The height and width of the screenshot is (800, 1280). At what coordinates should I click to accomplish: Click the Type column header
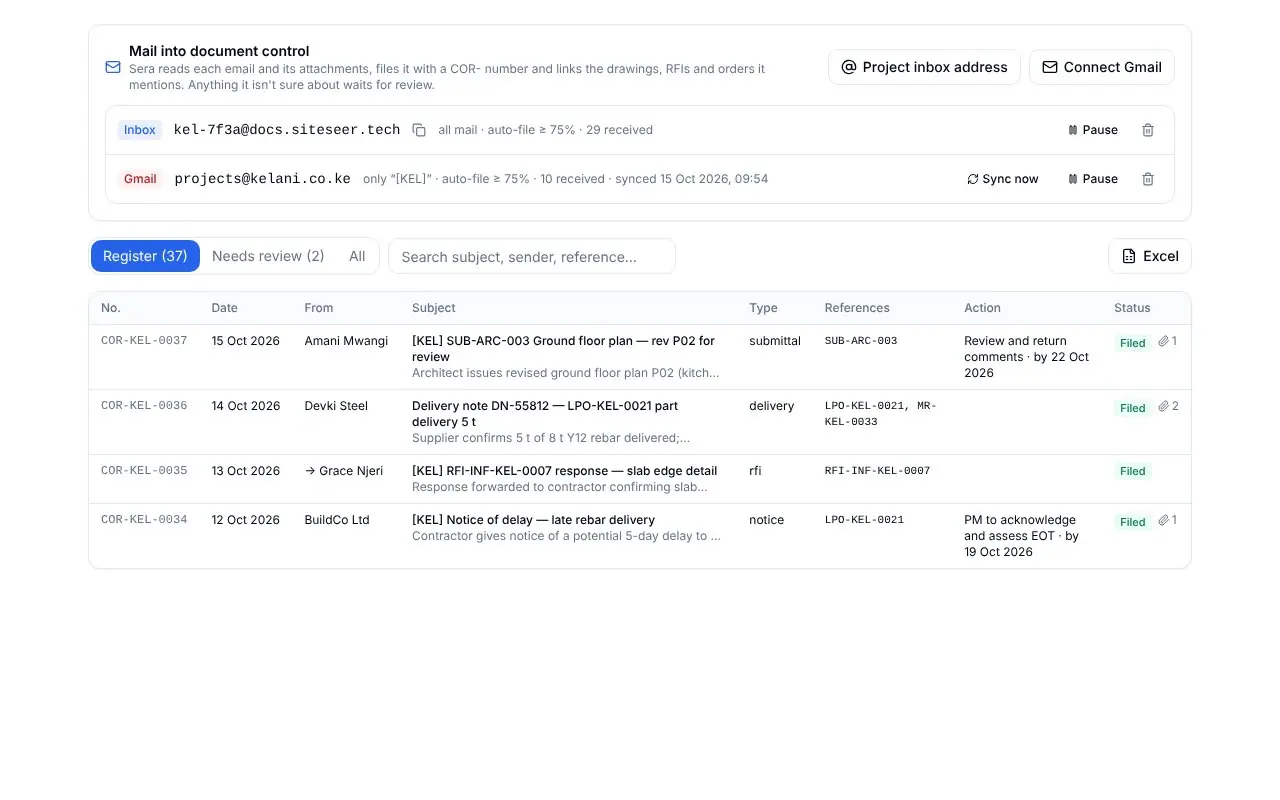pyautogui.click(x=763, y=308)
